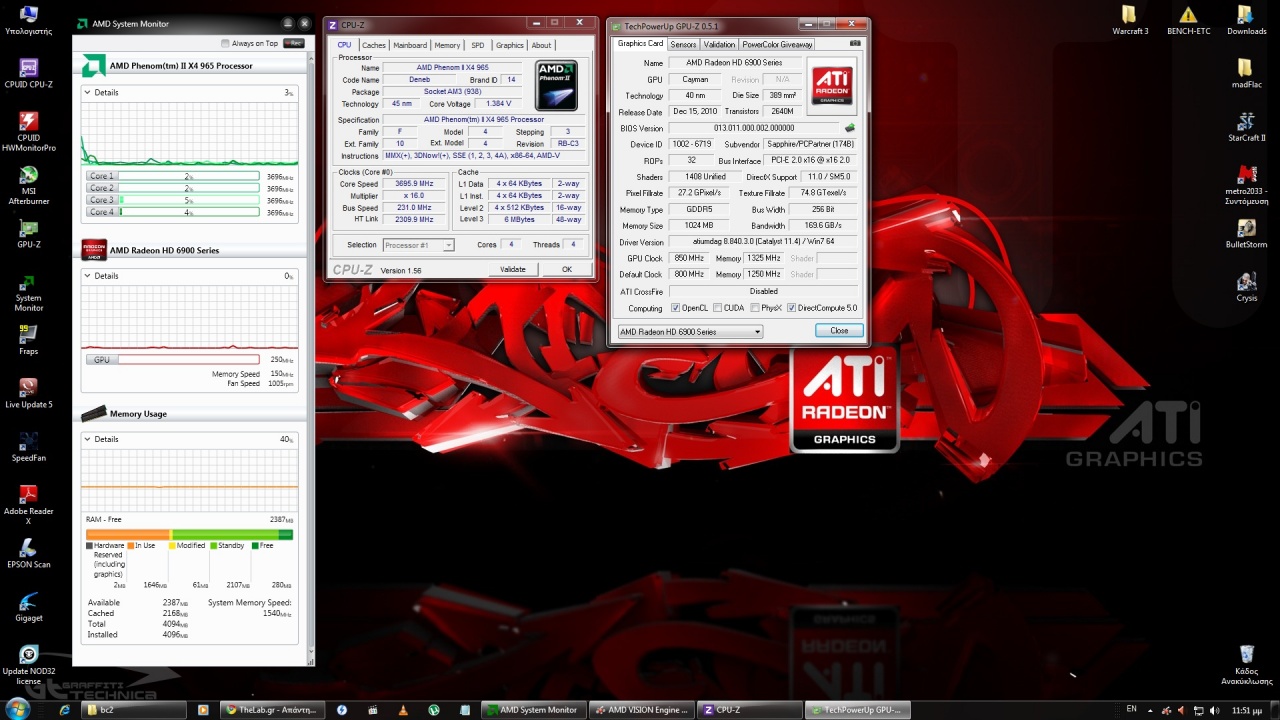The image size is (1280, 720).
Task: Launch the metro2033 desktop shortcut
Action: [1246, 185]
